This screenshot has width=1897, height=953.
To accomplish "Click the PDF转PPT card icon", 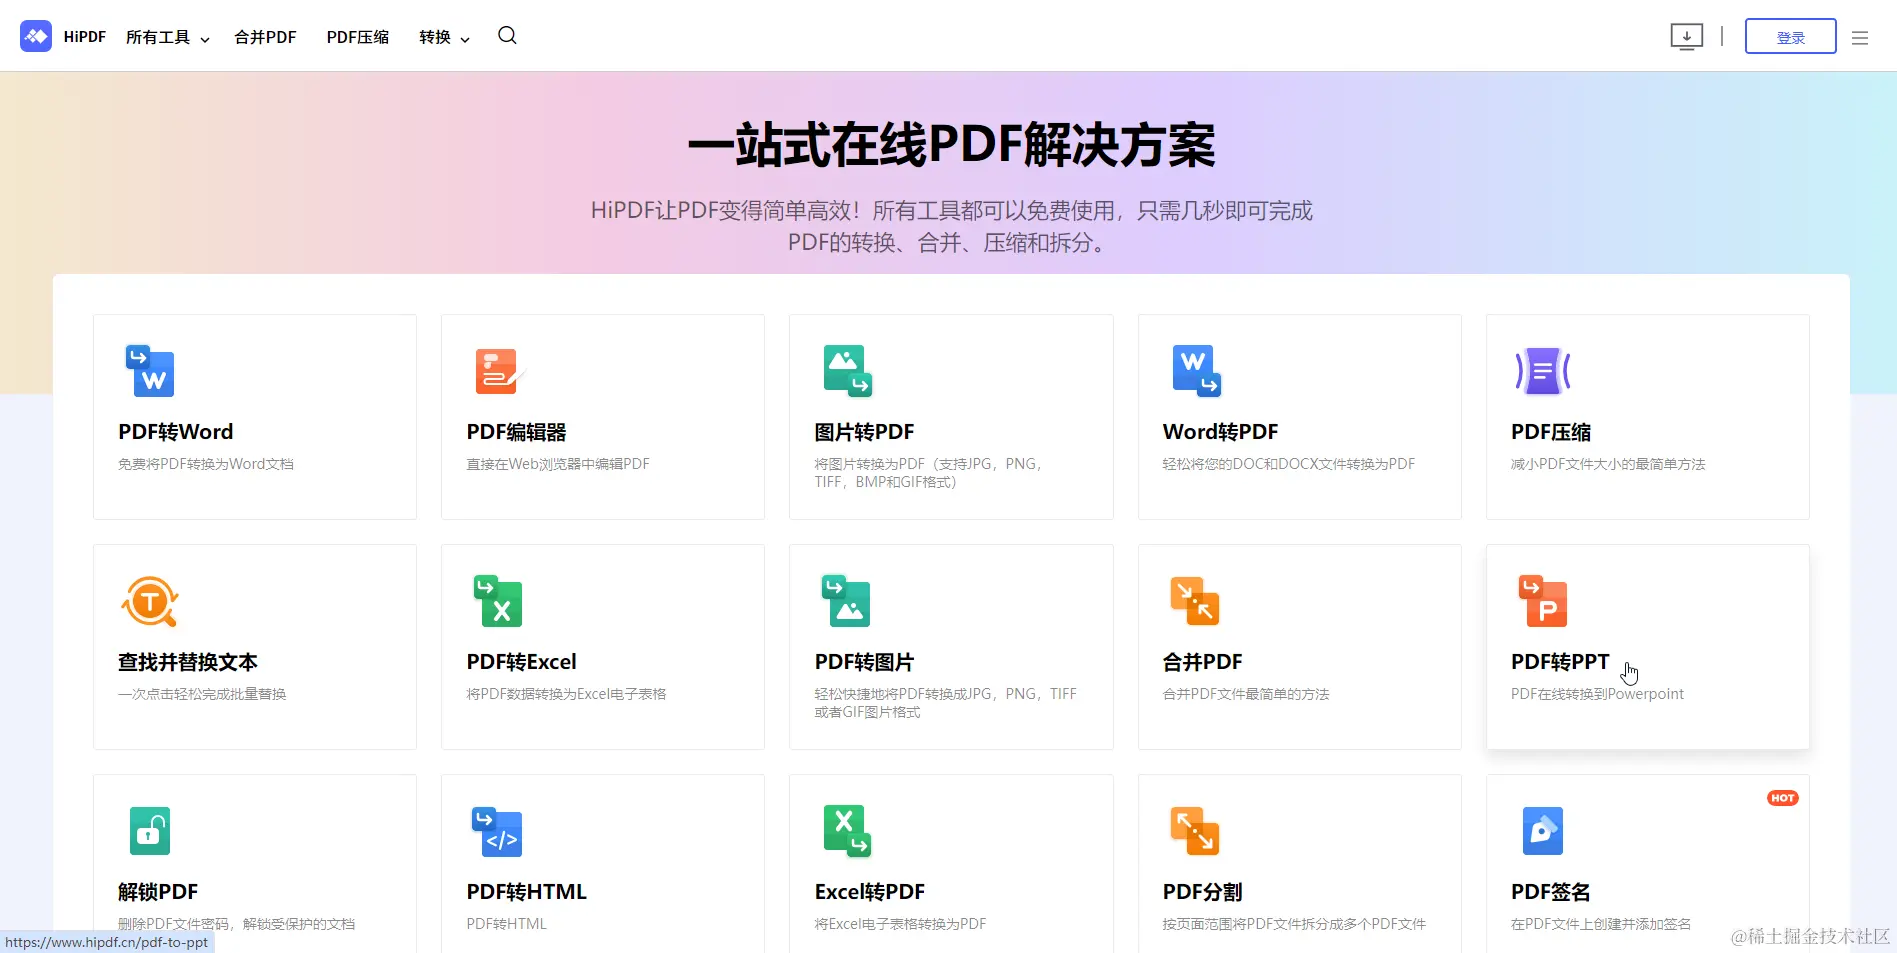I will [x=1543, y=601].
